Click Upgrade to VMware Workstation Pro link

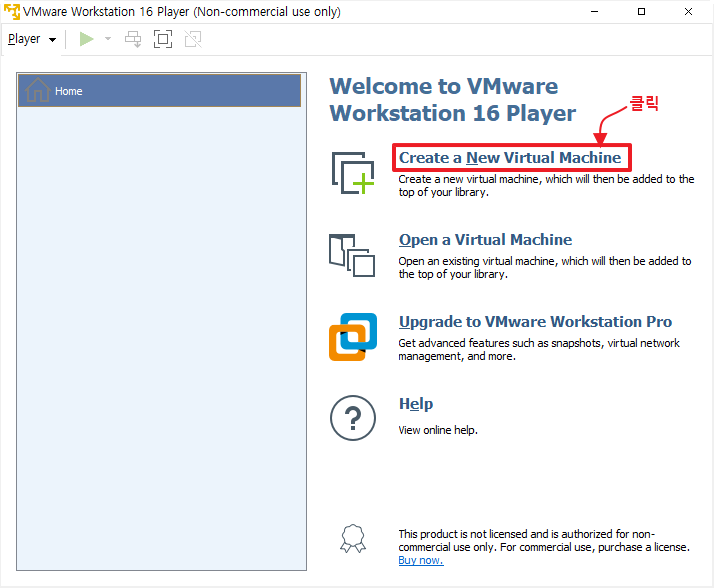pos(535,322)
